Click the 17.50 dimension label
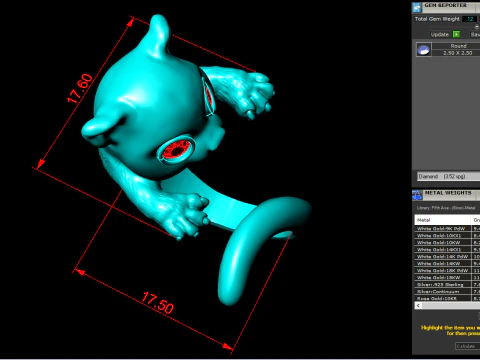The image size is (480, 360). pos(157,303)
